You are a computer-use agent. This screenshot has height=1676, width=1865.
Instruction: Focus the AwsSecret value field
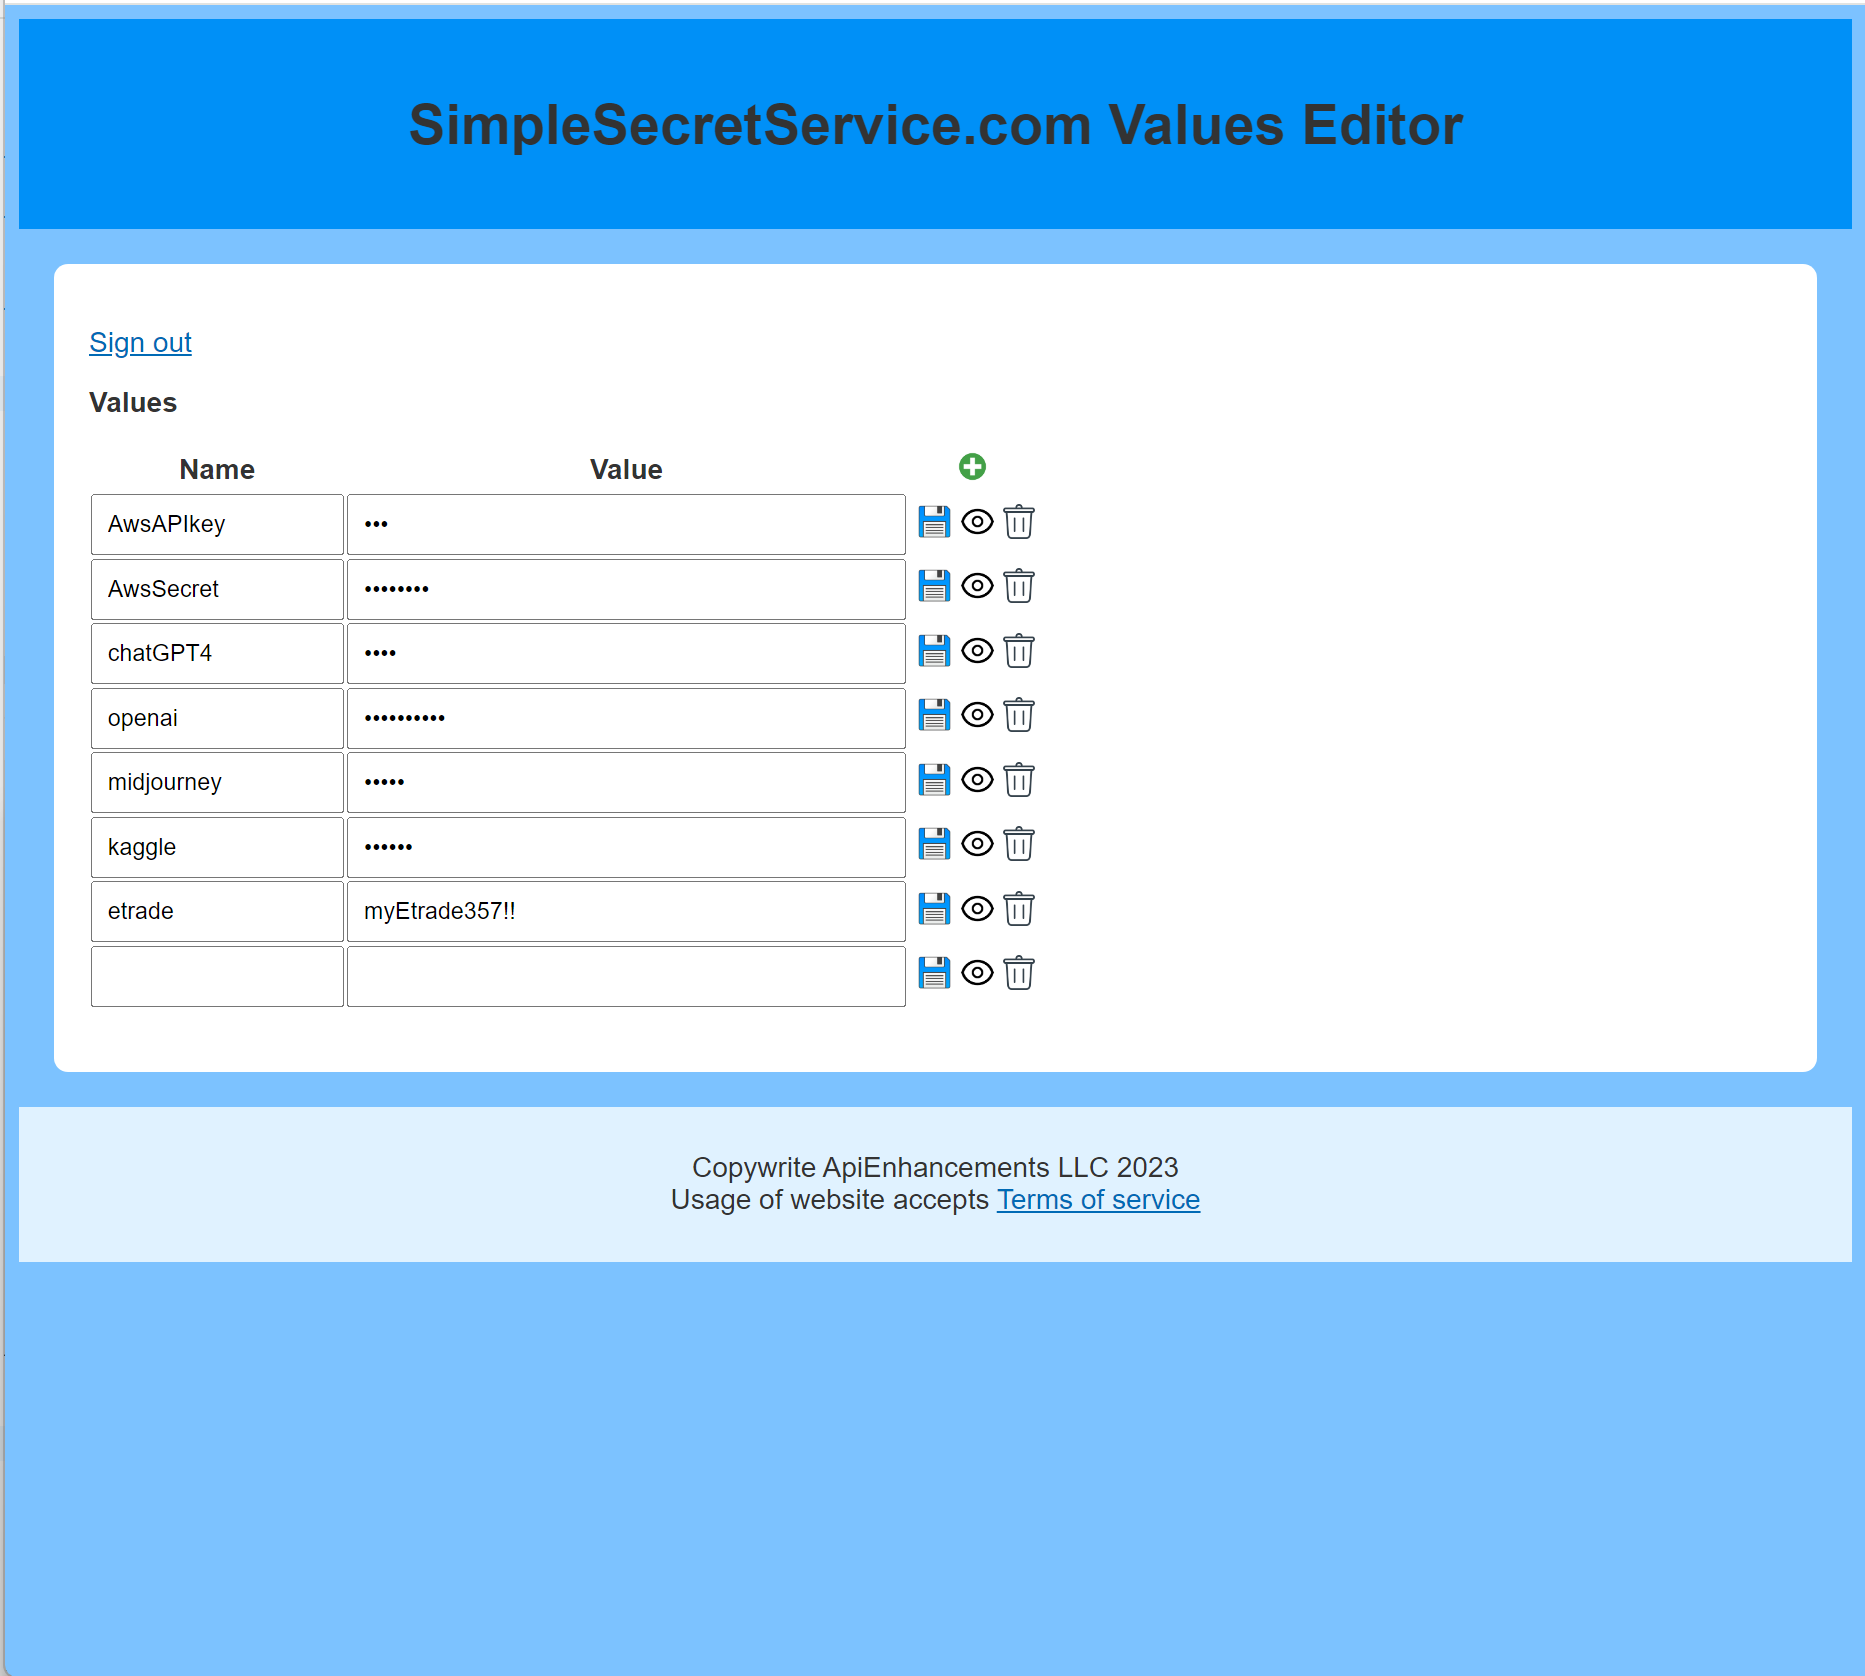[x=626, y=589]
